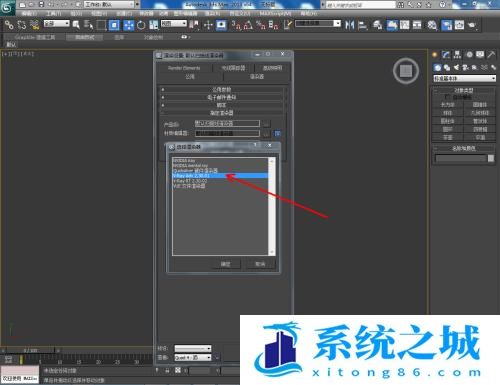This screenshot has height=385, width=500.
Task: Click the Render Production teapot icon
Action: 472,25
